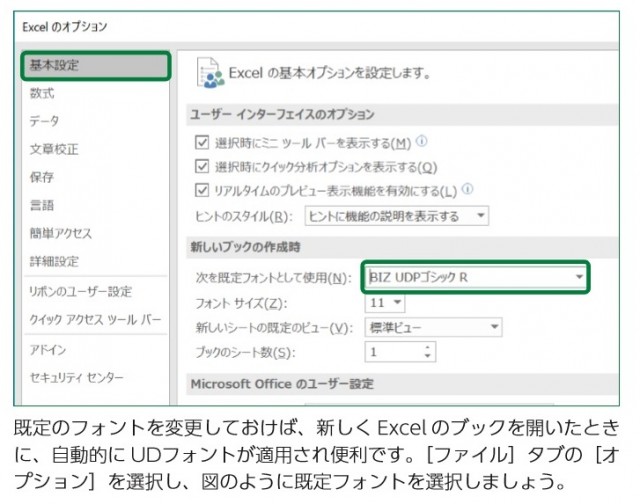640x504 pixels.
Task: Open the 数式 options category
Action: (x=42, y=93)
